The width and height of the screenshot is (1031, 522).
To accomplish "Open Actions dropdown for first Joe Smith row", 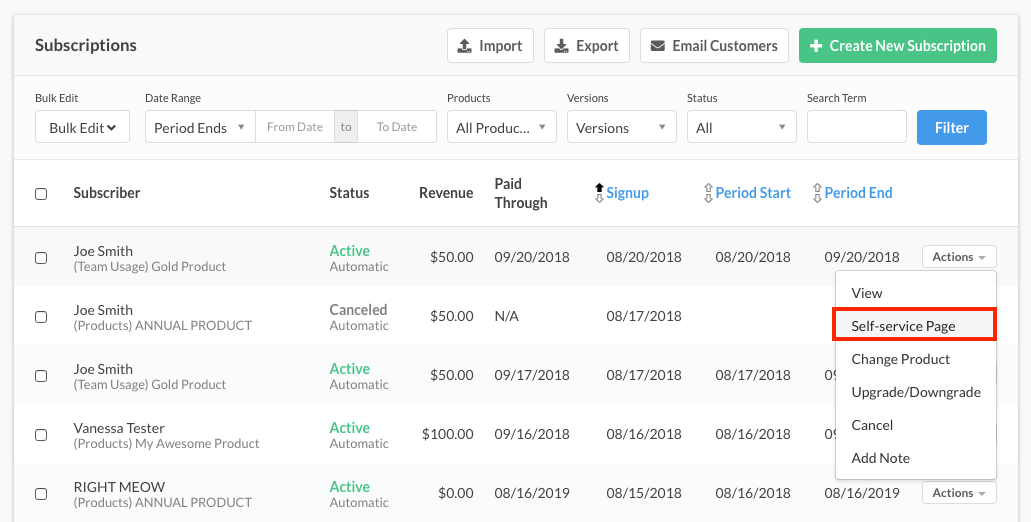I will point(959,257).
